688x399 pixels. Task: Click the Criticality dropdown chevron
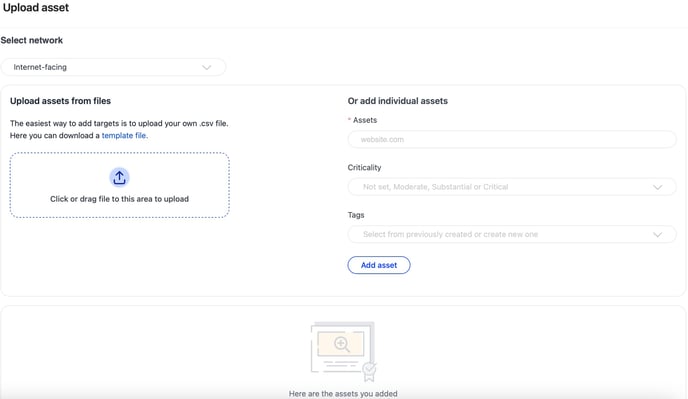[x=657, y=187]
